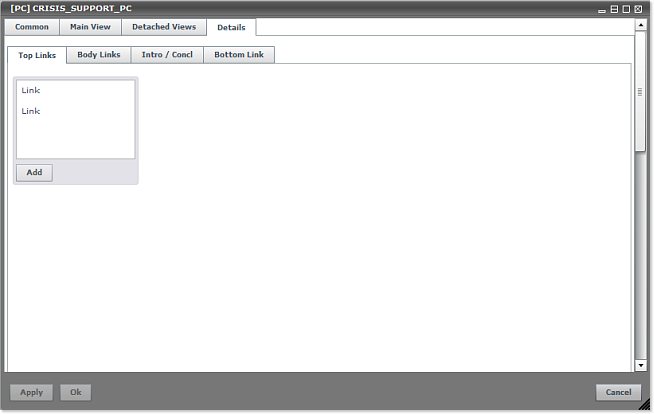Viewport: 654px width, 414px height.
Task: Click the window resize grip corner
Action: (647, 408)
